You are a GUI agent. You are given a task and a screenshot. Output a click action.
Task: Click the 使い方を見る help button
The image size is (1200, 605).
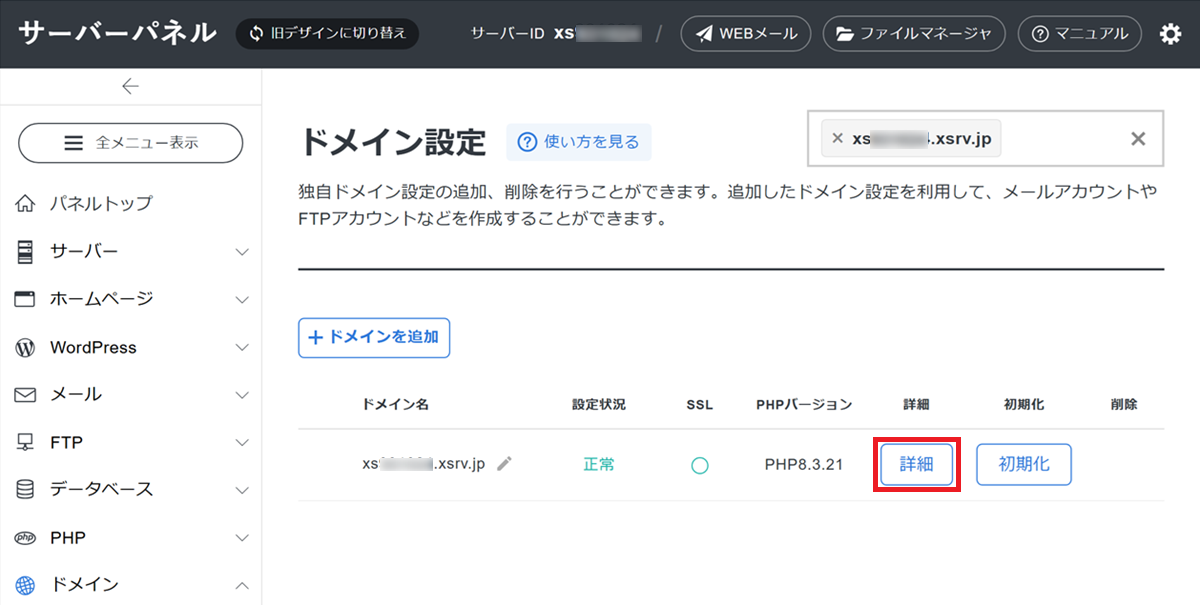click(578, 142)
